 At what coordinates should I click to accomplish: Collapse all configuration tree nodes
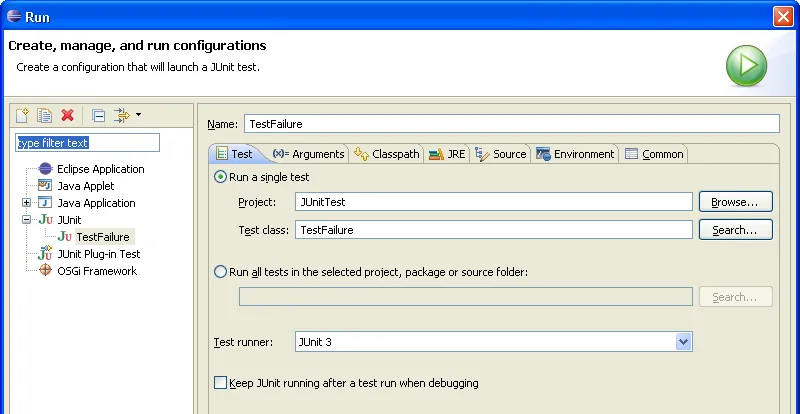pos(98,116)
